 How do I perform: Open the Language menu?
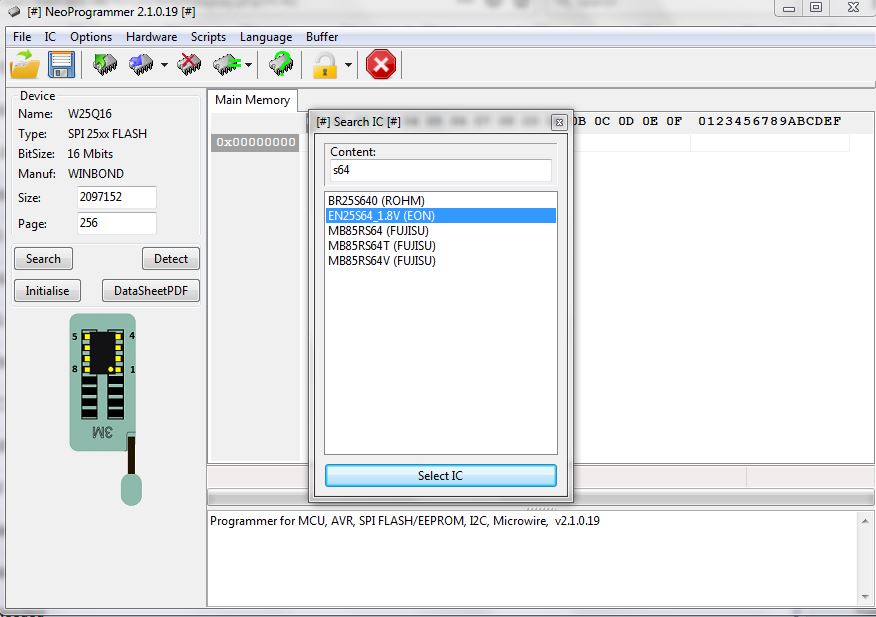266,37
